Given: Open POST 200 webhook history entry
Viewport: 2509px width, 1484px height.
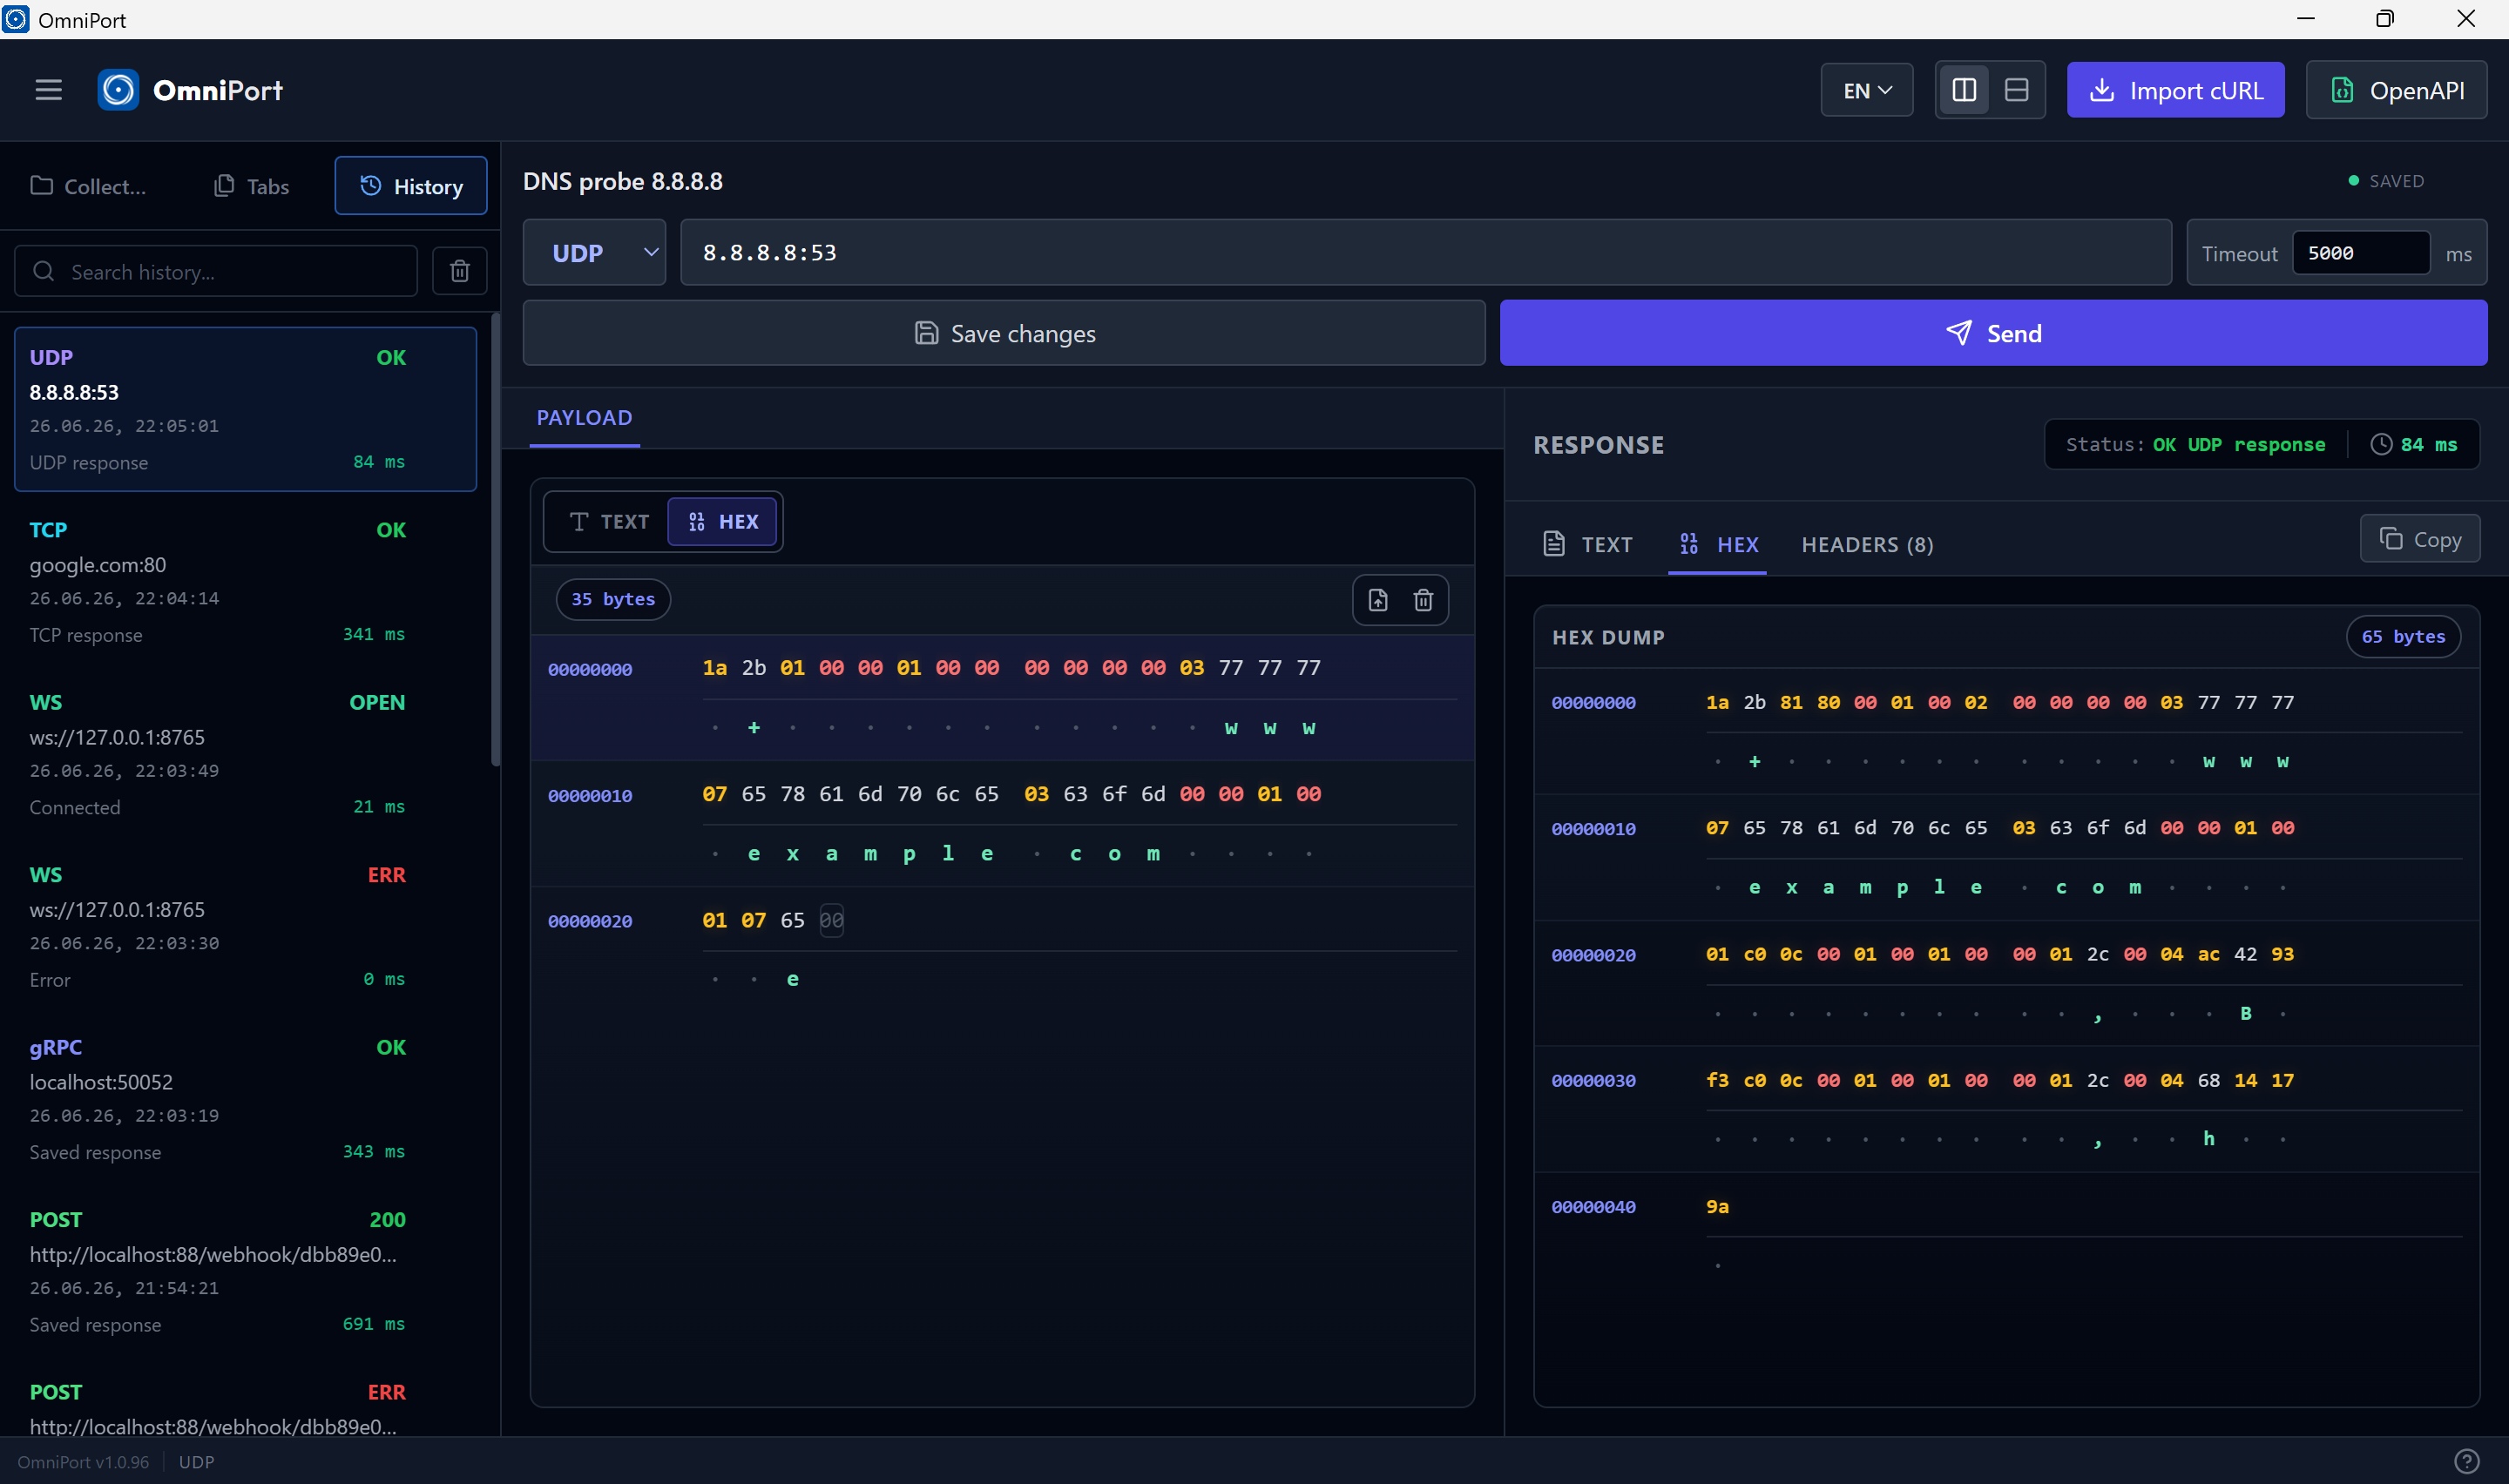Looking at the screenshot, I should (x=245, y=1272).
